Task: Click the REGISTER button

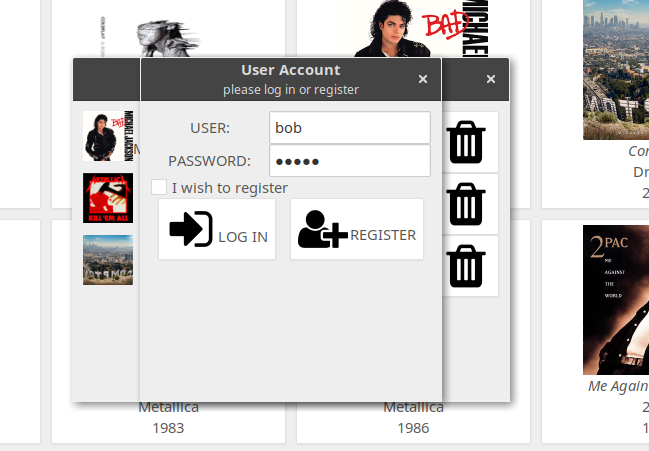Action: point(357,229)
